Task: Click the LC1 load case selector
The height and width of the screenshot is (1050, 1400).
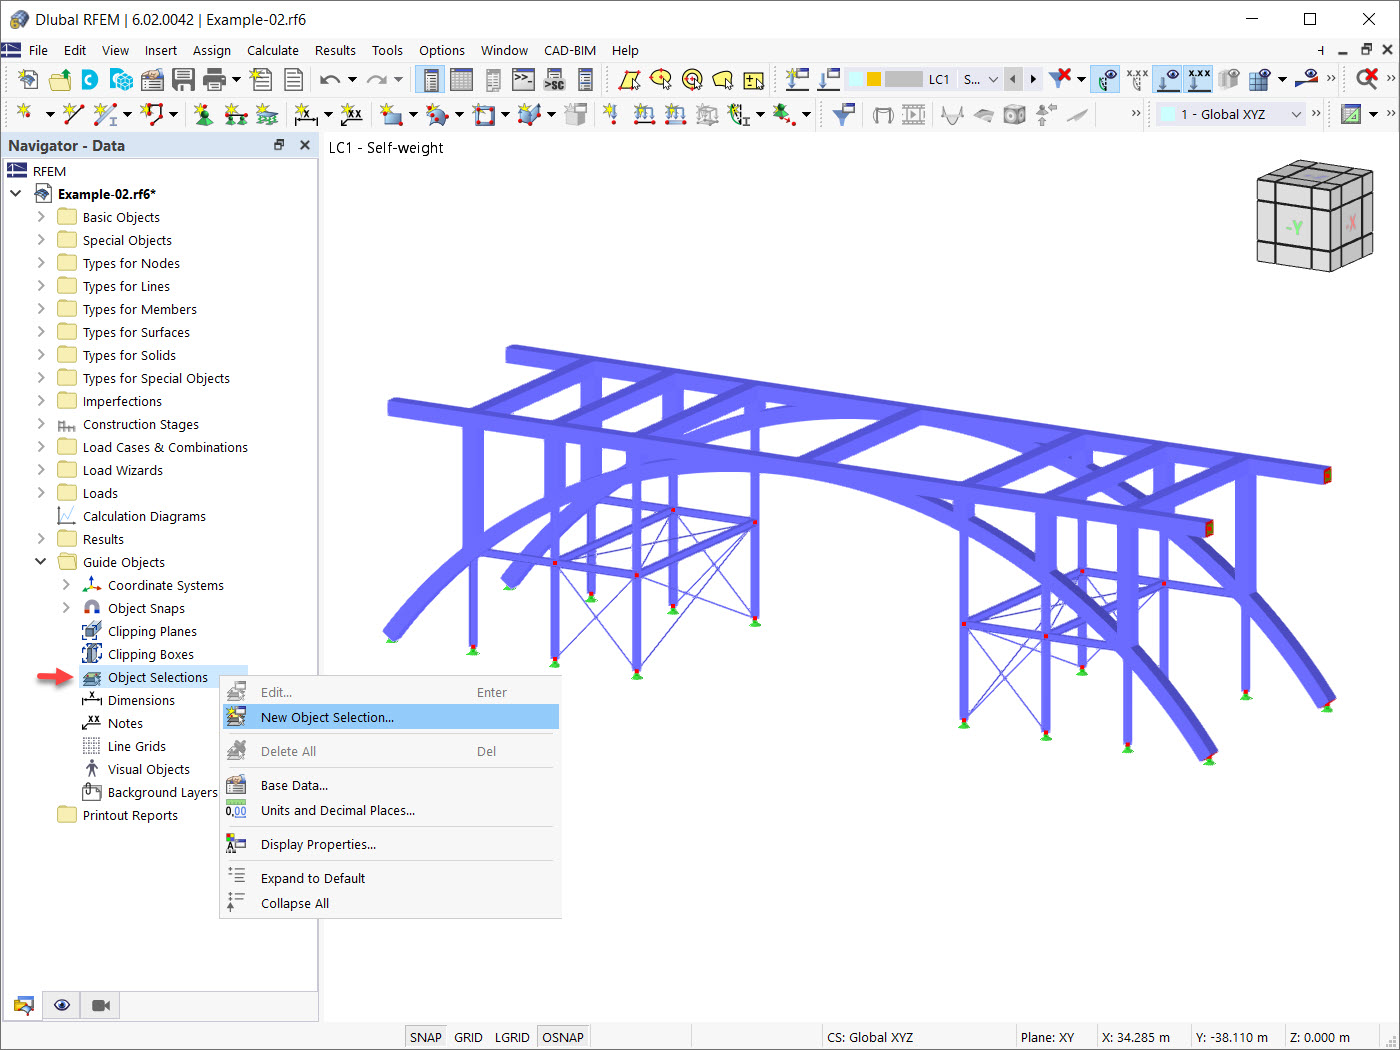Action: click(939, 79)
